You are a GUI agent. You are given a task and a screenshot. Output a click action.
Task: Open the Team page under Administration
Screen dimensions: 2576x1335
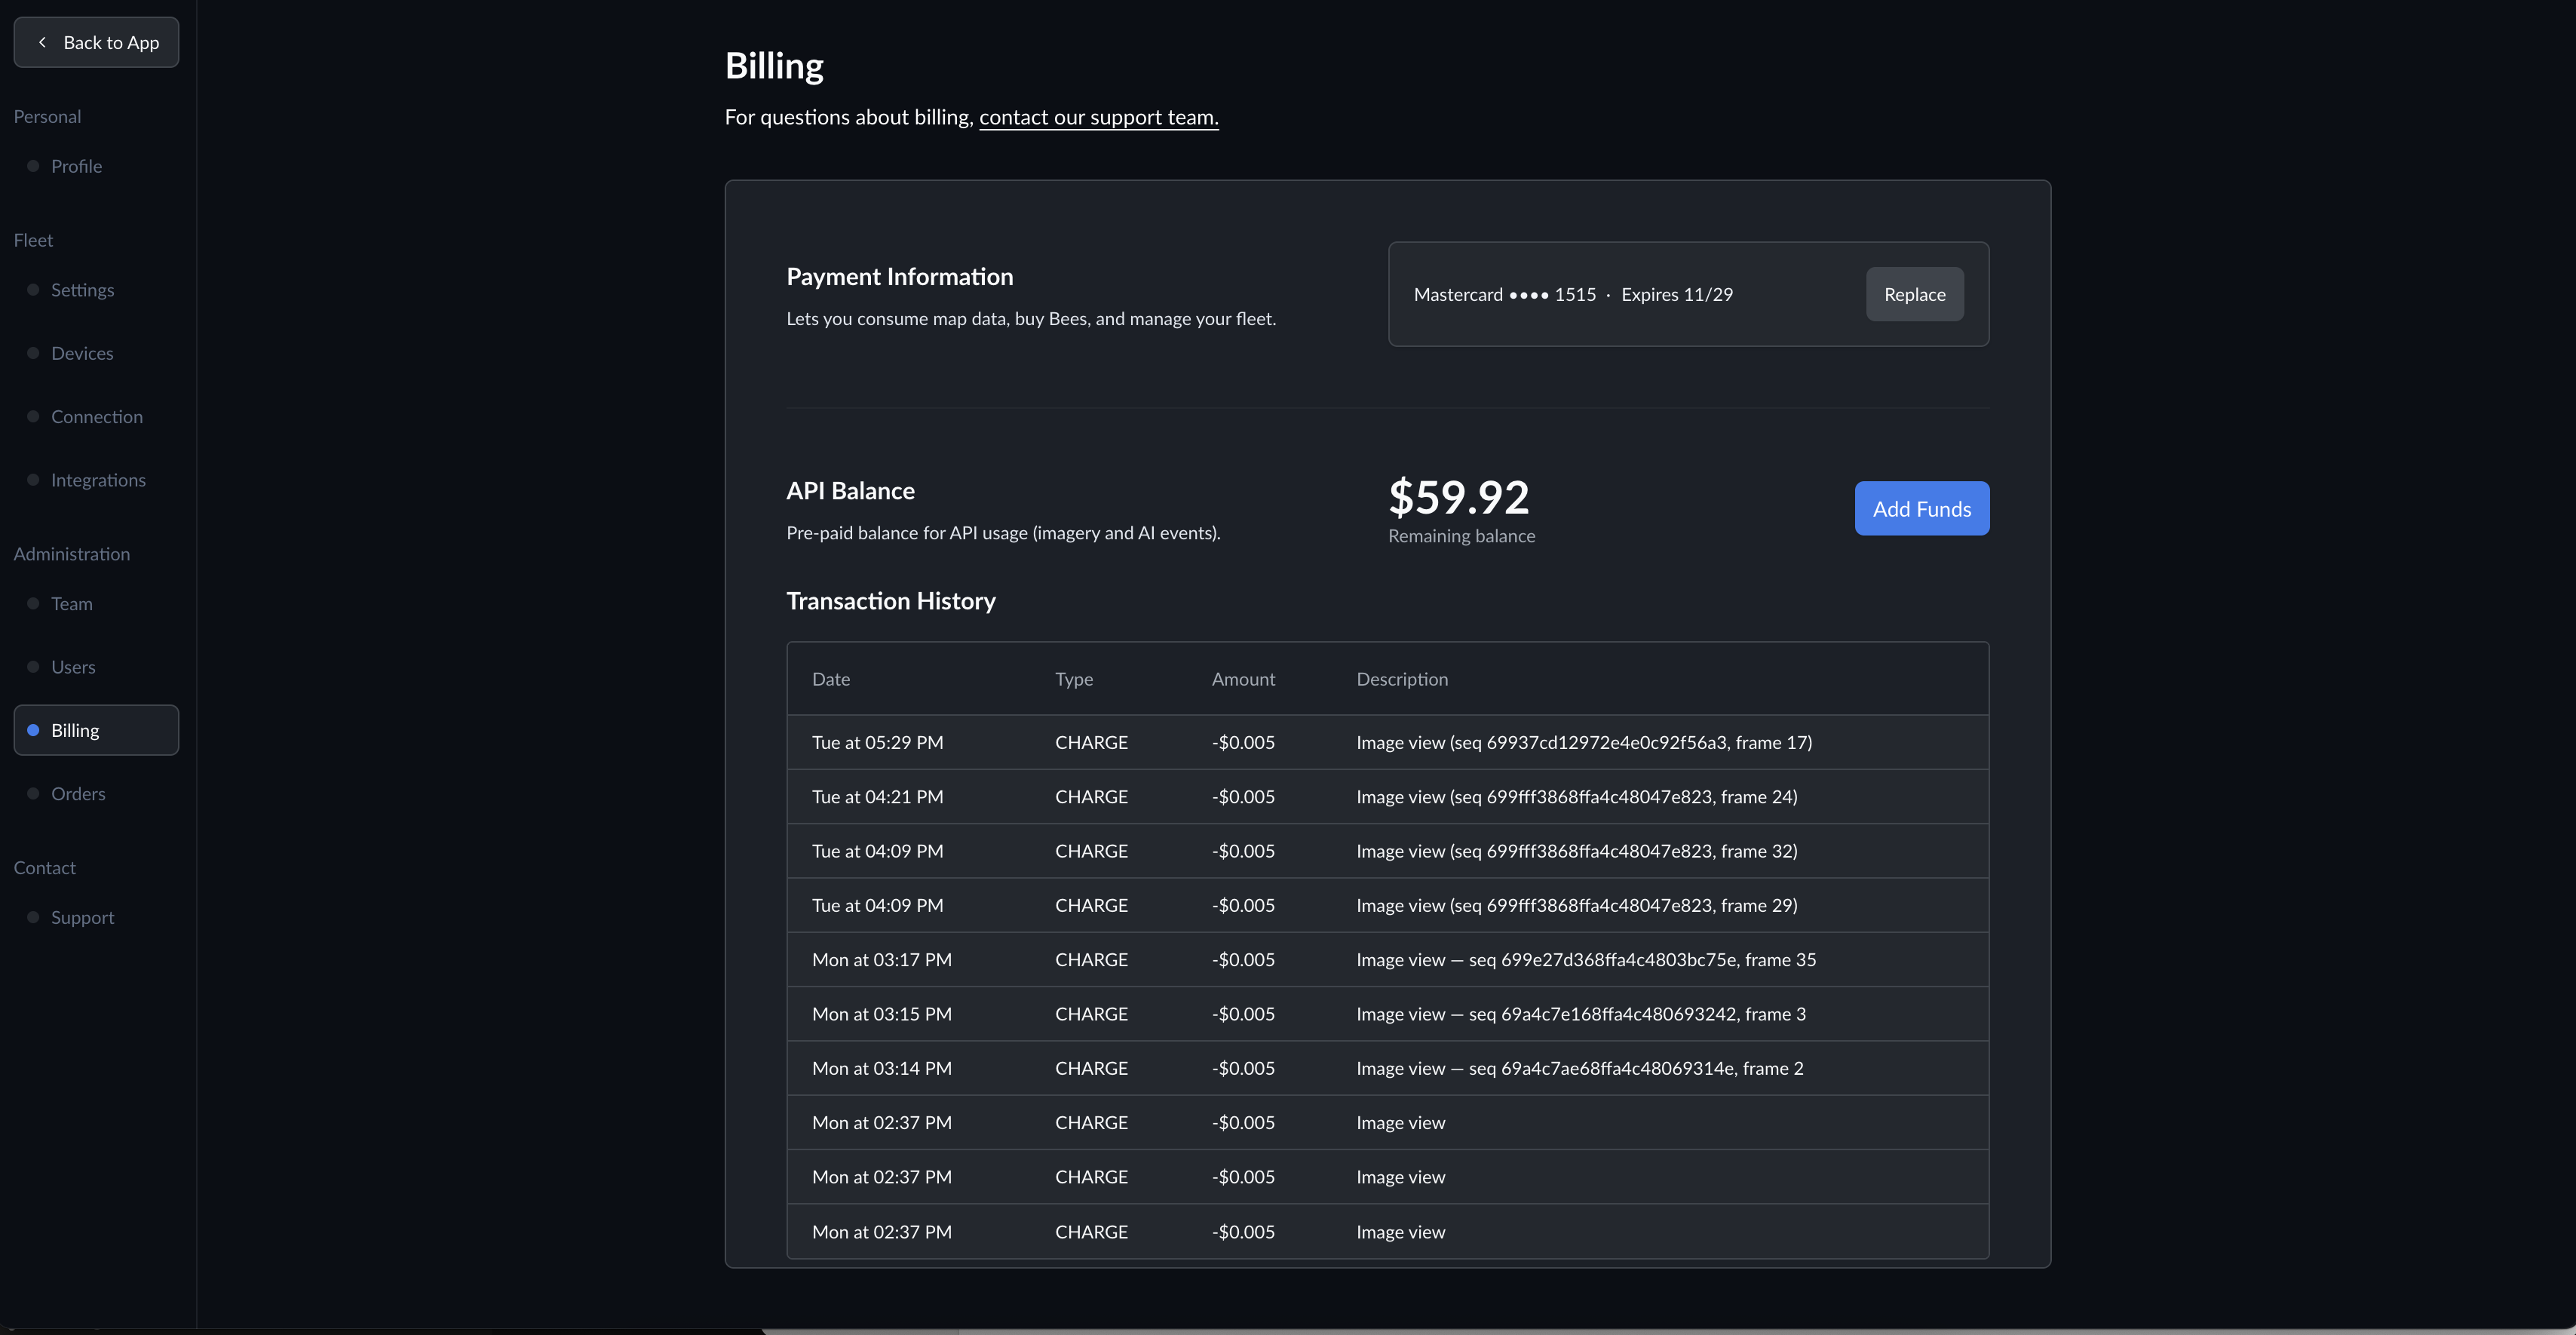click(71, 603)
